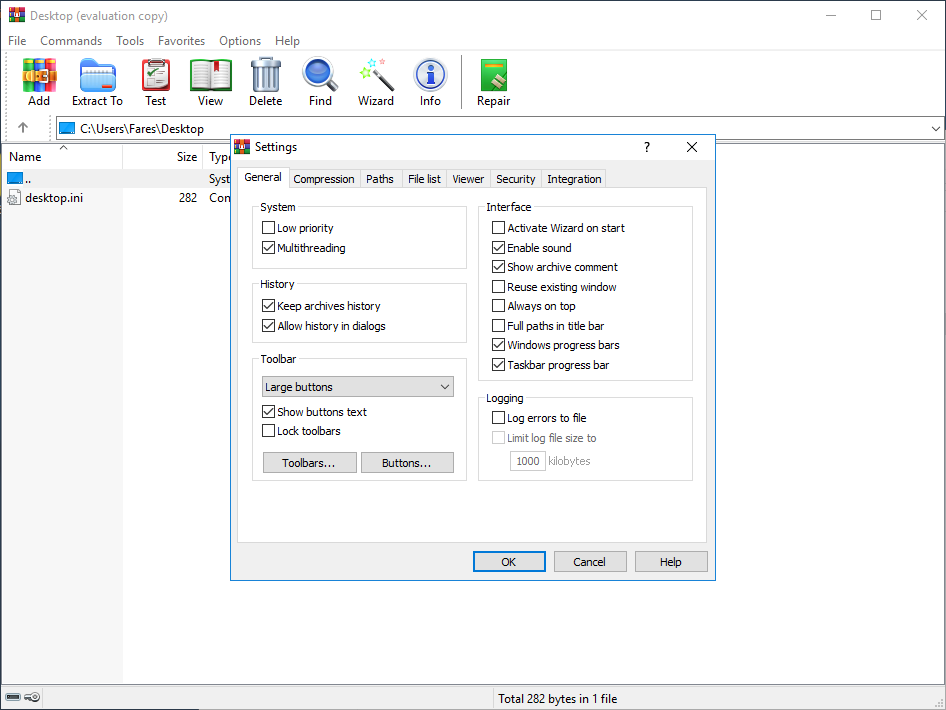Enable the Low priority checkbox
Image resolution: width=946 pixels, height=710 pixels.
[x=268, y=227]
